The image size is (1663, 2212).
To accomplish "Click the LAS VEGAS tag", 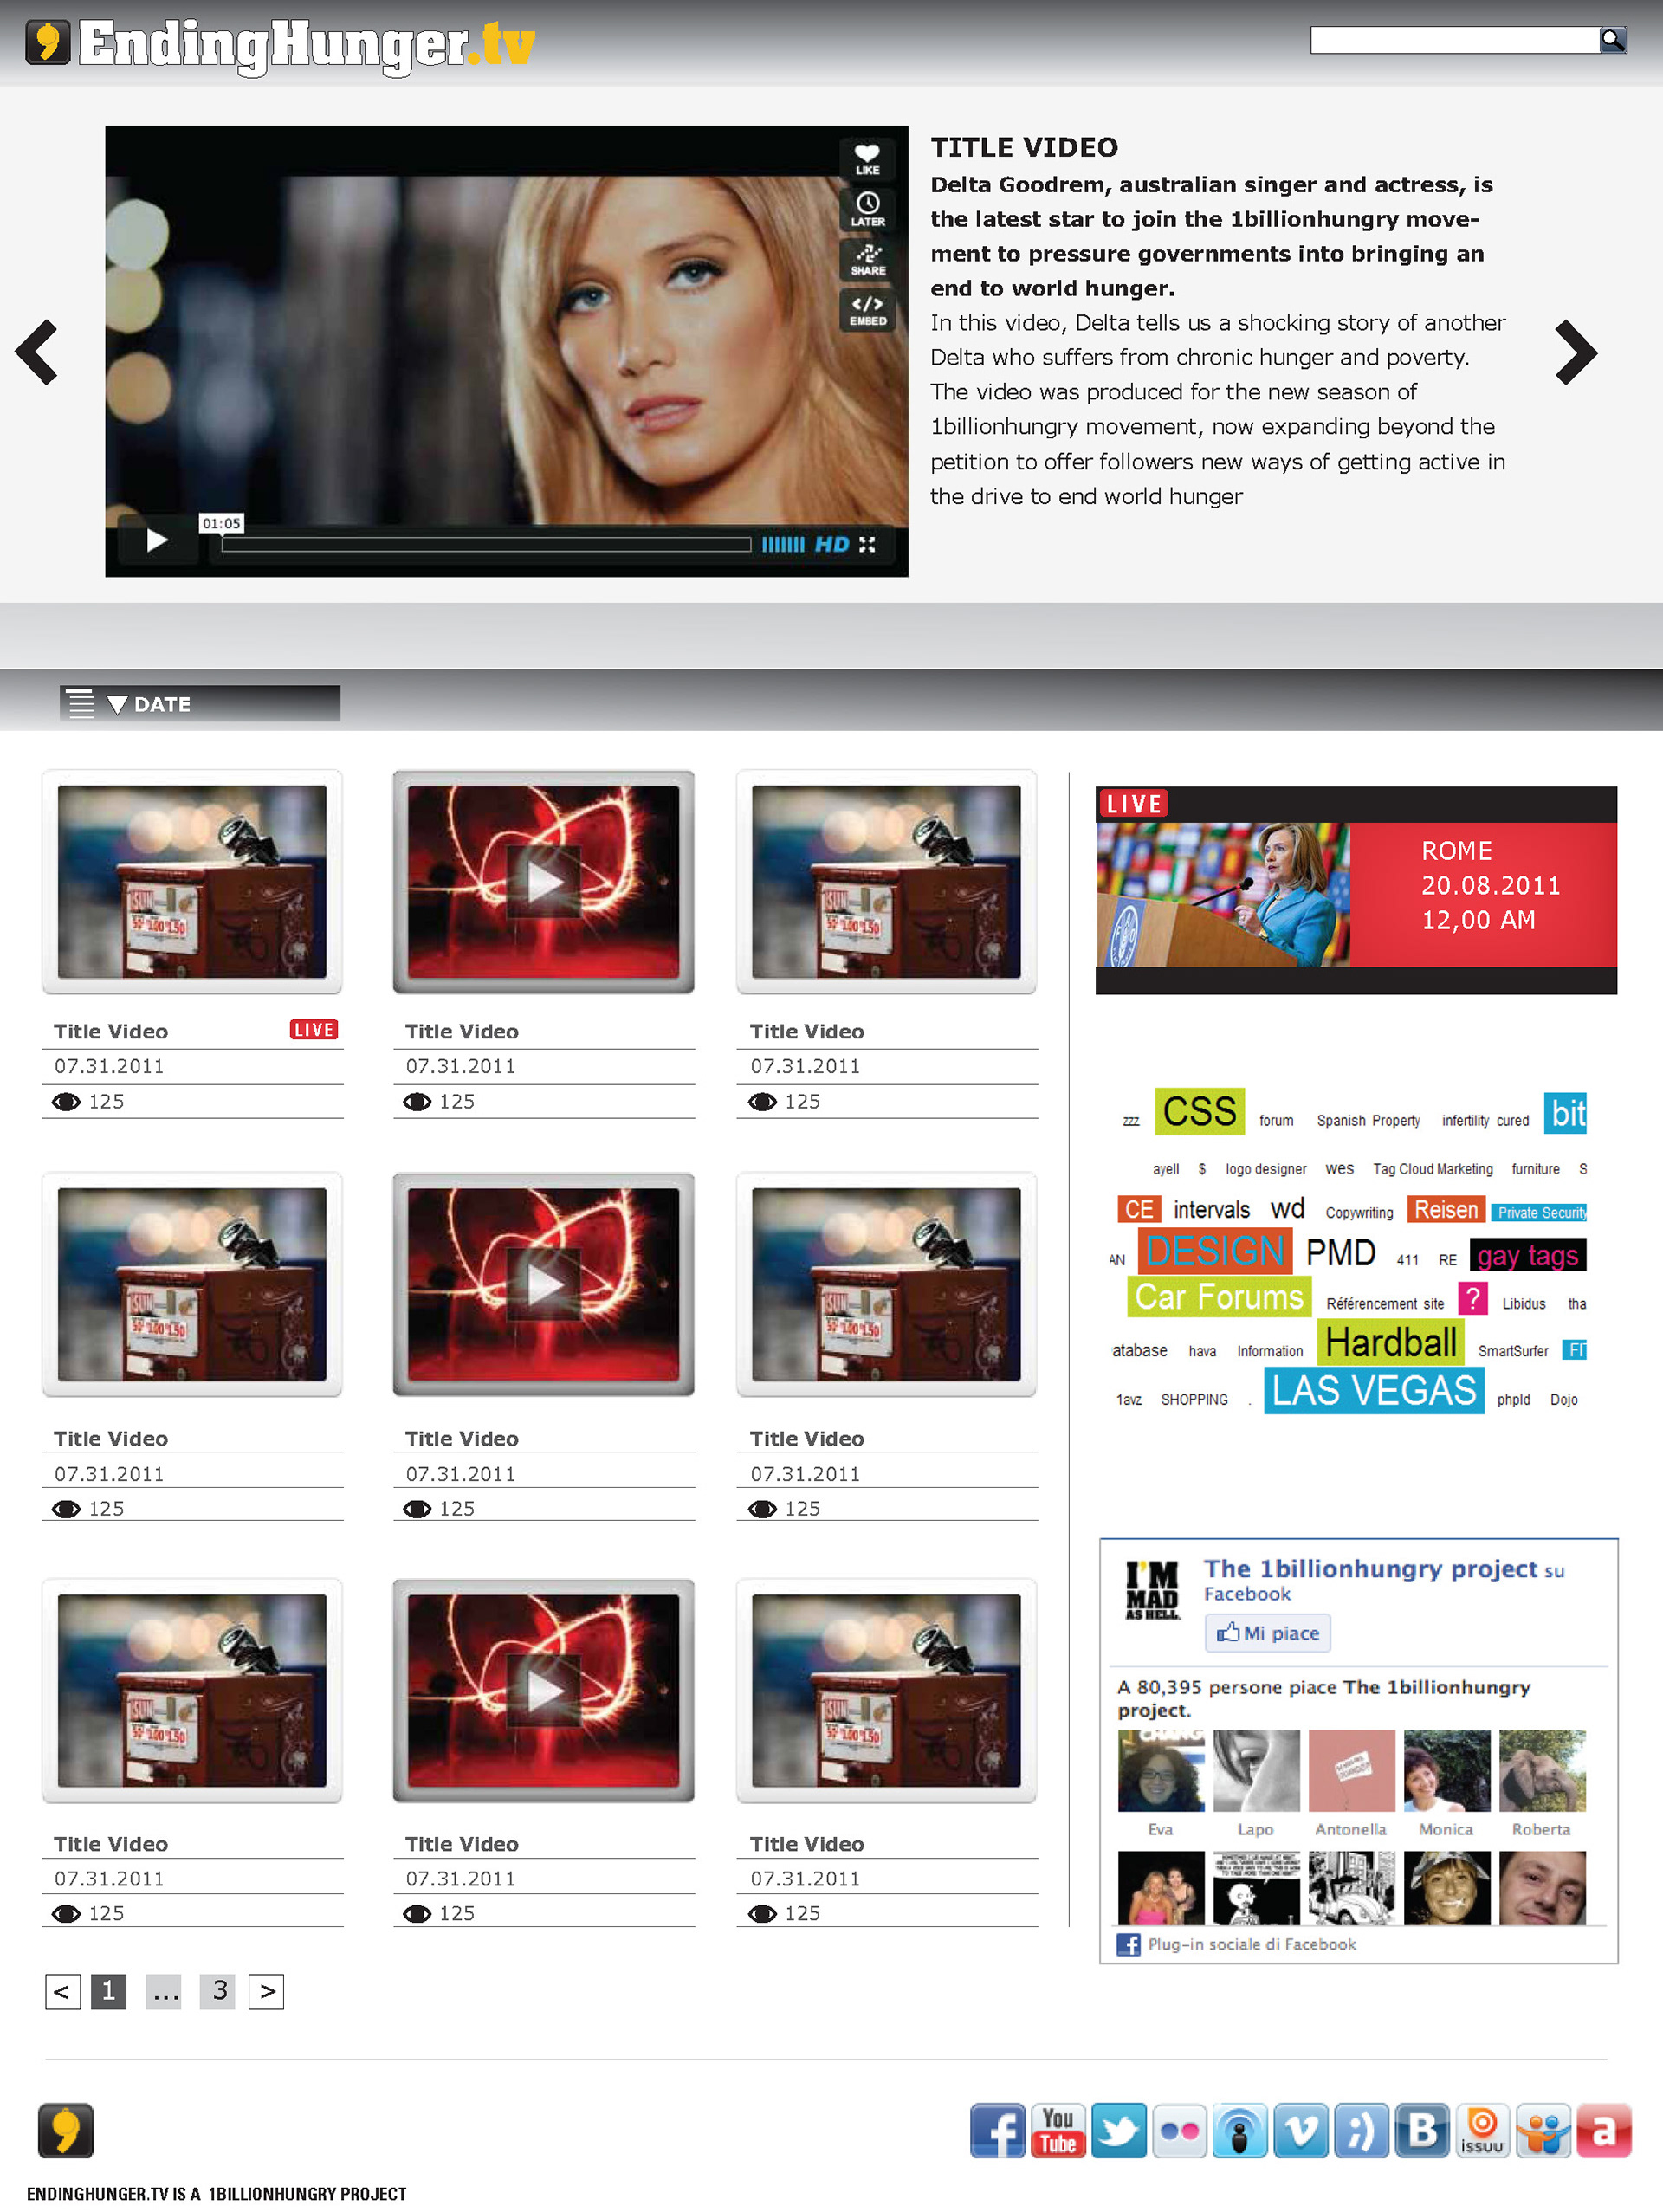I will [x=1373, y=1390].
